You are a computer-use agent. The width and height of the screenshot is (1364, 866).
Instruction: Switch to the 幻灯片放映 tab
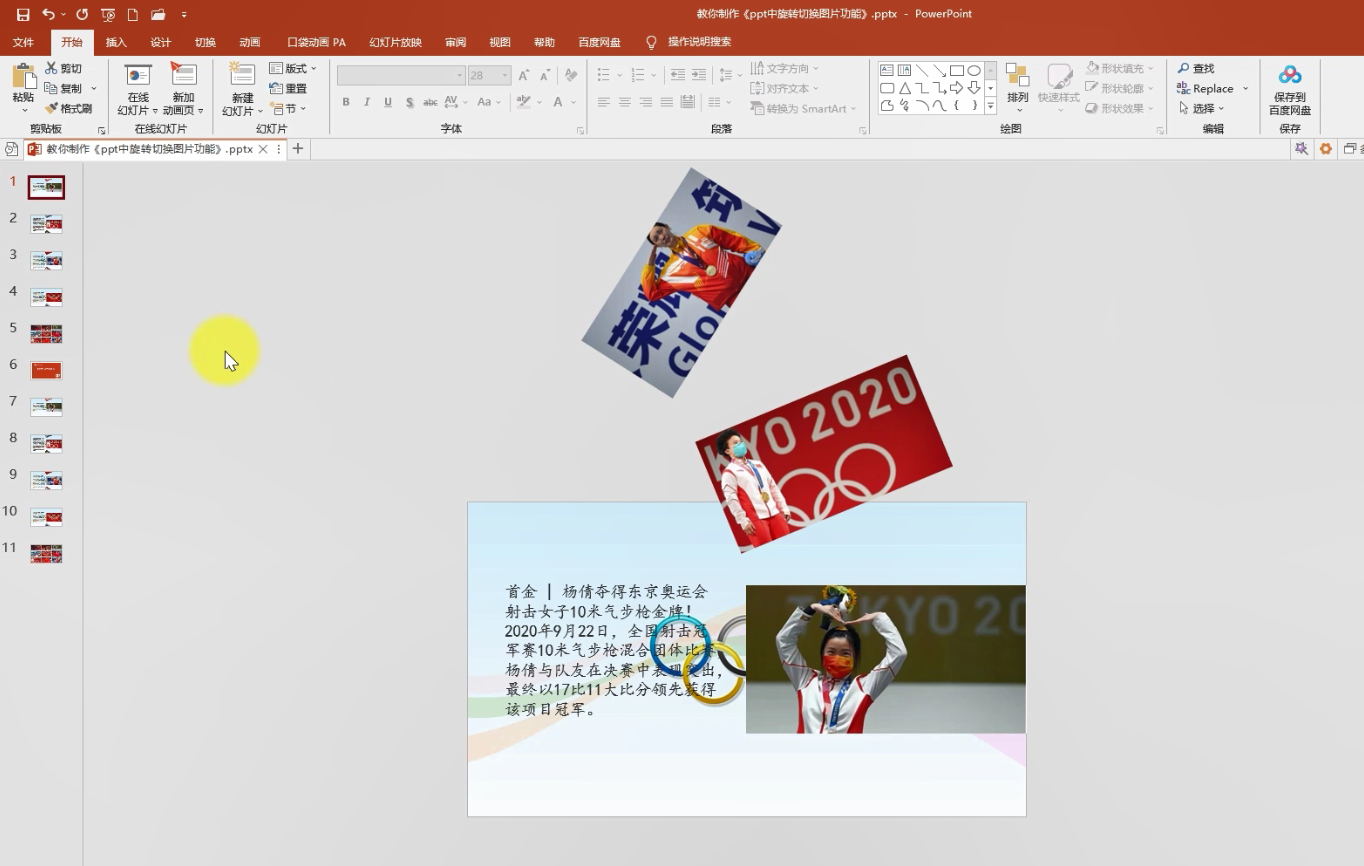(x=395, y=42)
